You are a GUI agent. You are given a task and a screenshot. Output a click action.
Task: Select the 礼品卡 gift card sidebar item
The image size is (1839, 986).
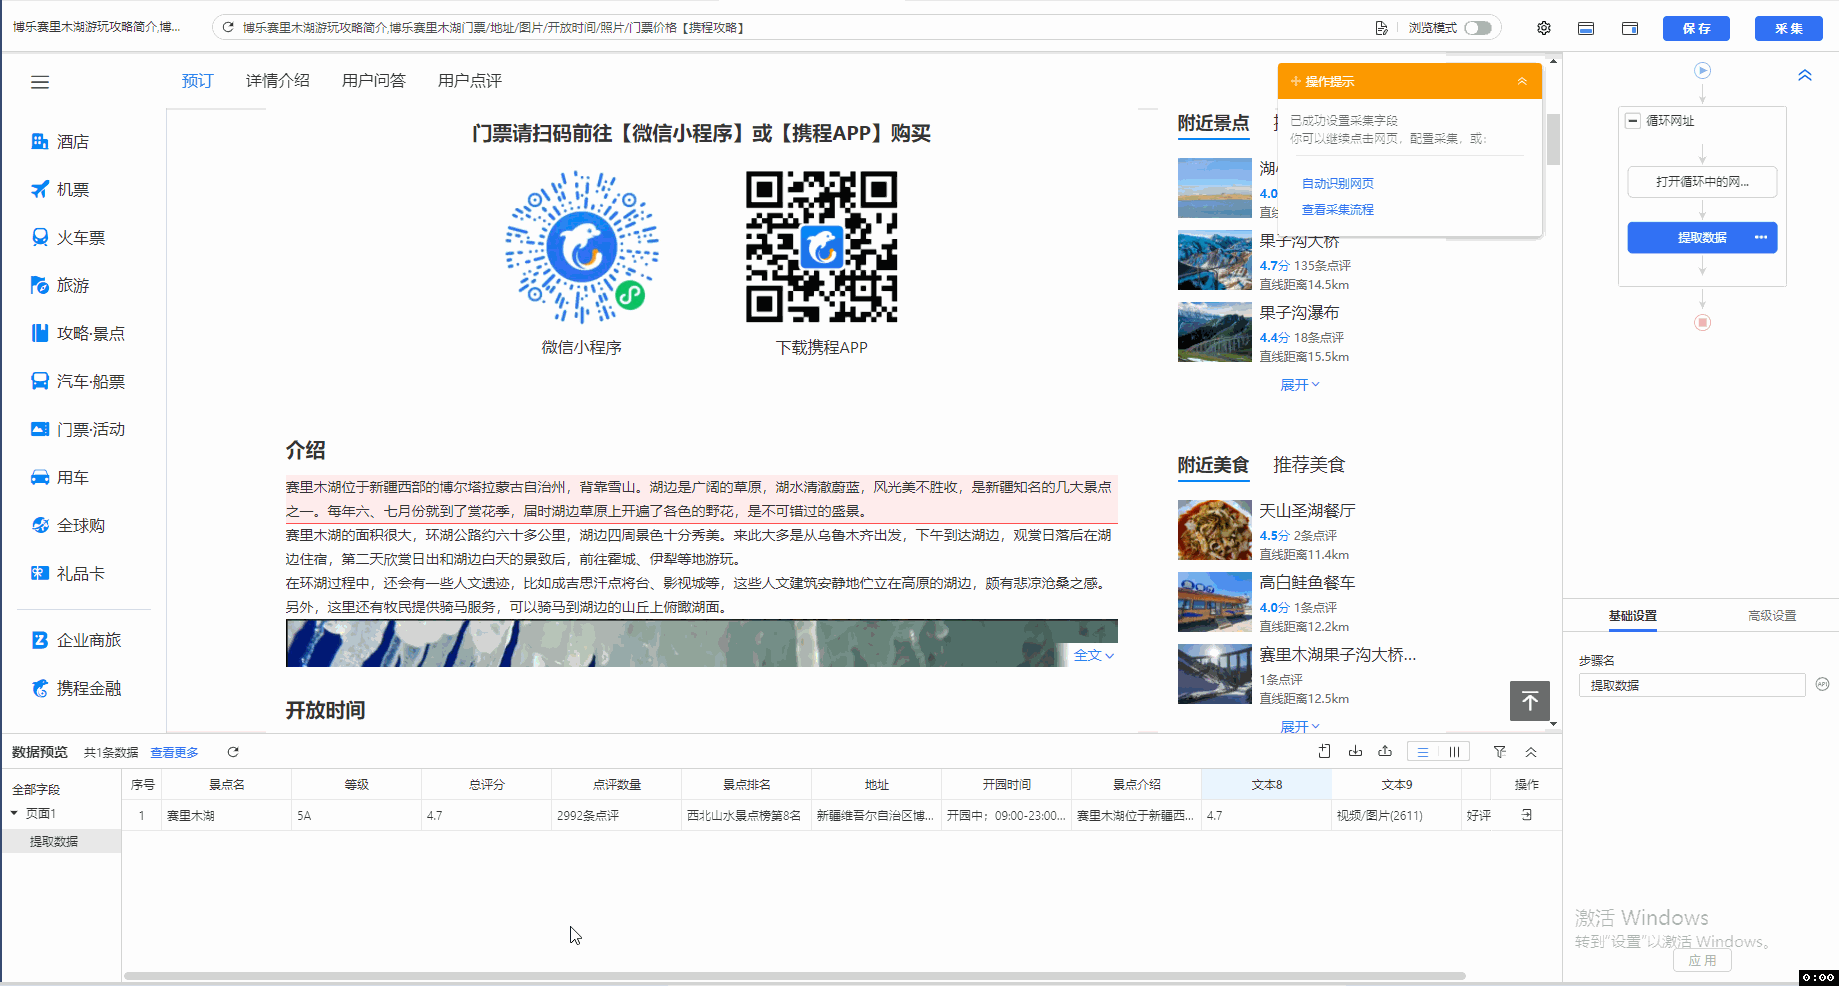(x=68, y=574)
